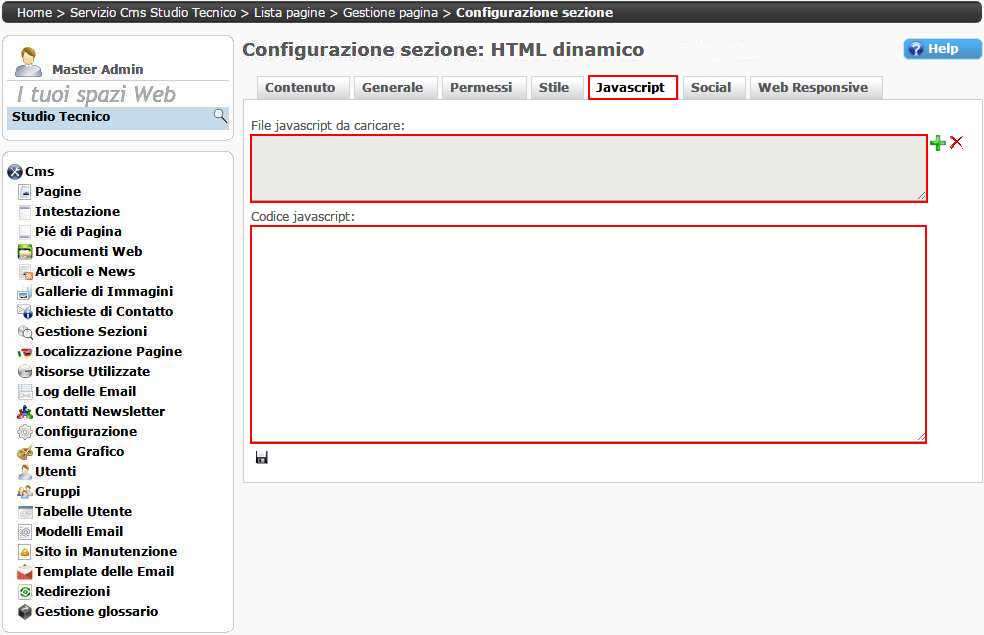Click the File javascript da caricare field
Image resolution: width=984 pixels, height=635 pixels.
pyautogui.click(x=588, y=169)
